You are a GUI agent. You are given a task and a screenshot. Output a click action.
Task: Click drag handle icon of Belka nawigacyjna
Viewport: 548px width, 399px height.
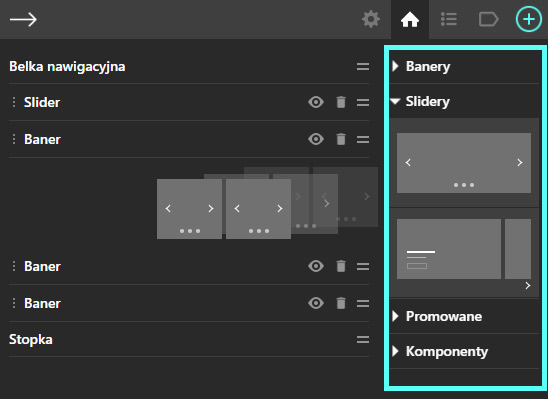pyautogui.click(x=363, y=66)
